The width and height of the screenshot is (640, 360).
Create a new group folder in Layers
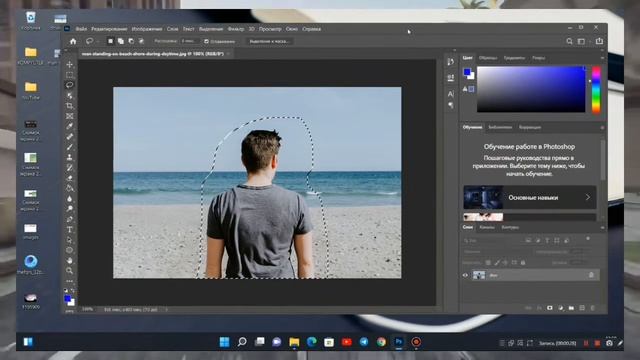571,308
